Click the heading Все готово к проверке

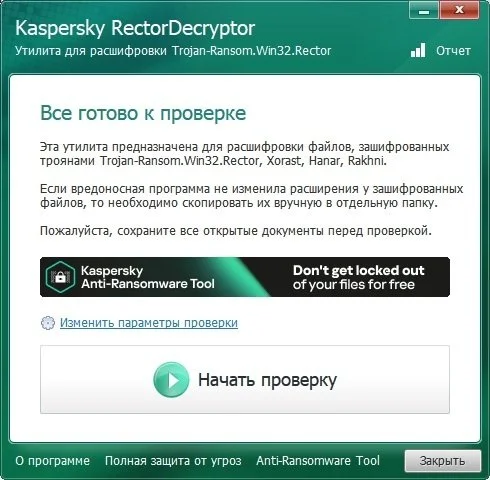click(143, 114)
